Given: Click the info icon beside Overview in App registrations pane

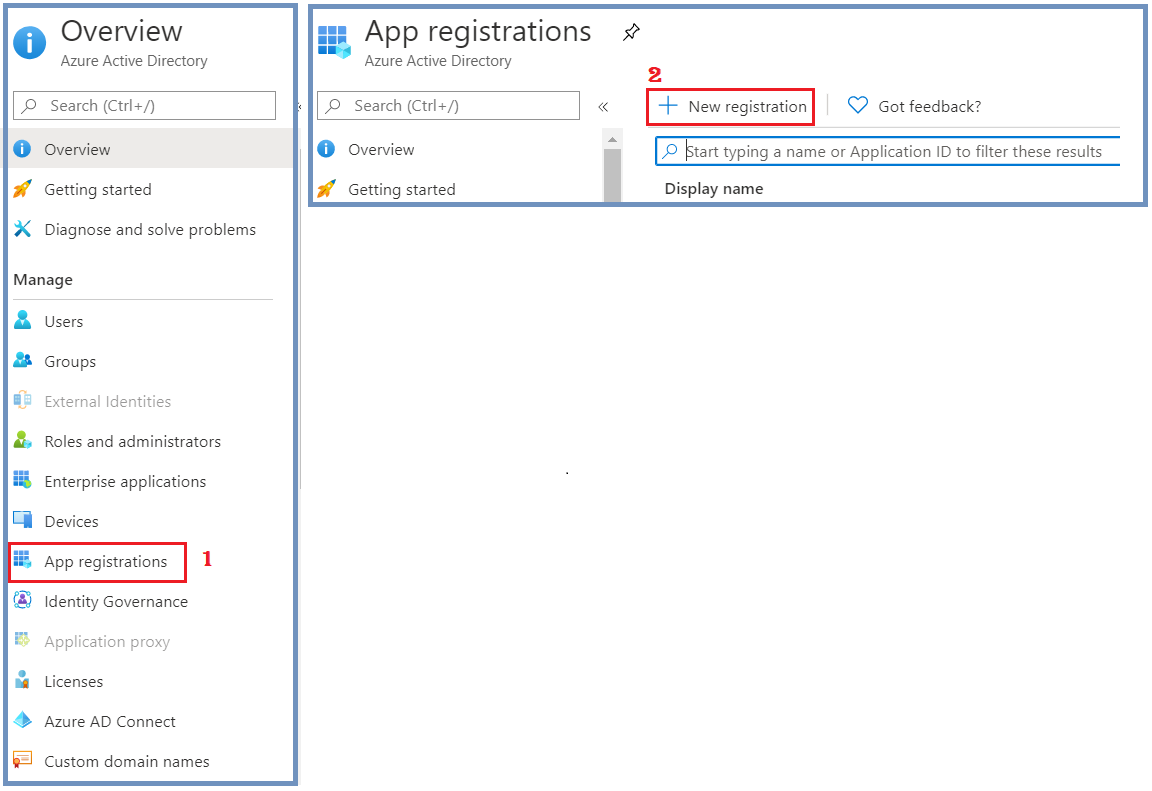Looking at the screenshot, I should pyautogui.click(x=326, y=149).
